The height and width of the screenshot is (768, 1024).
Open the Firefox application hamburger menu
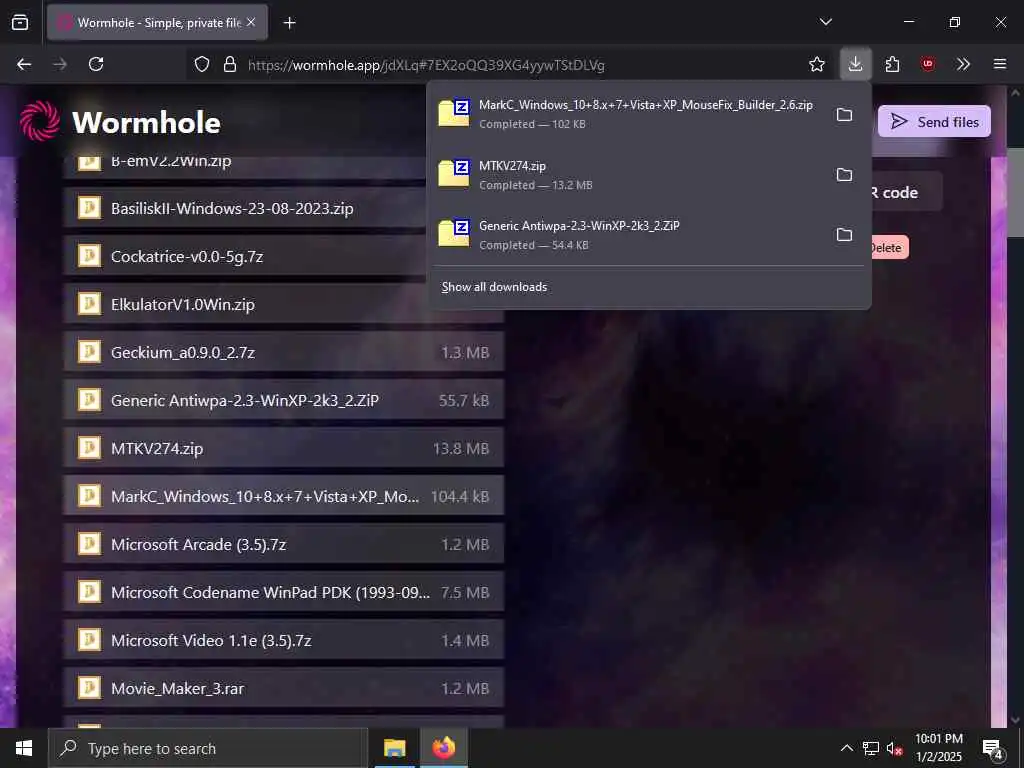click(x=999, y=64)
